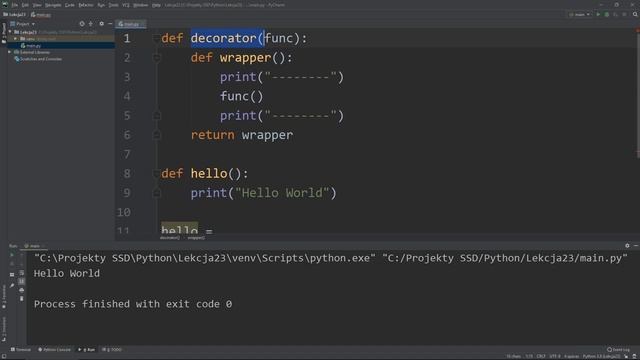The width and height of the screenshot is (640, 360).
Task: Click "Process finished with exit code 0" text
Action: (133, 304)
